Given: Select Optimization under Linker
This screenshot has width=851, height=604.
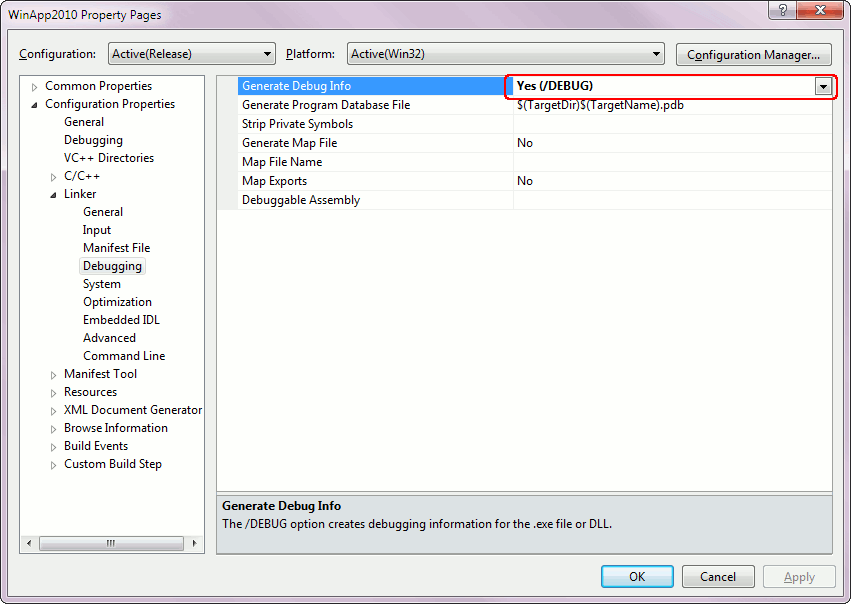Looking at the screenshot, I should click(117, 302).
